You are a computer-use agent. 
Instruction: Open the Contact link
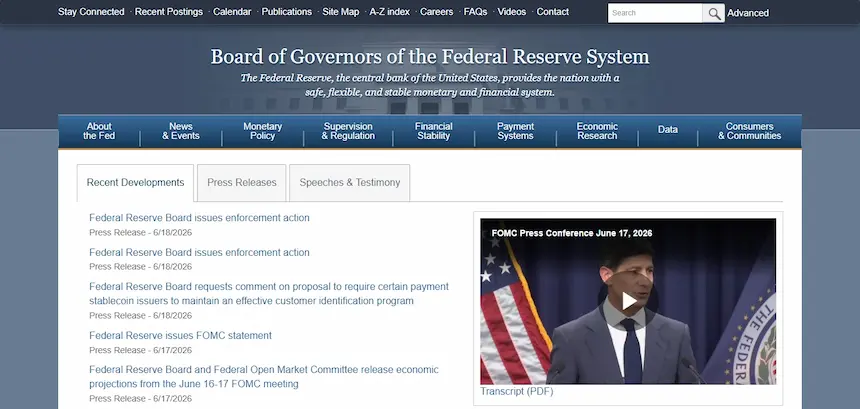coord(552,12)
